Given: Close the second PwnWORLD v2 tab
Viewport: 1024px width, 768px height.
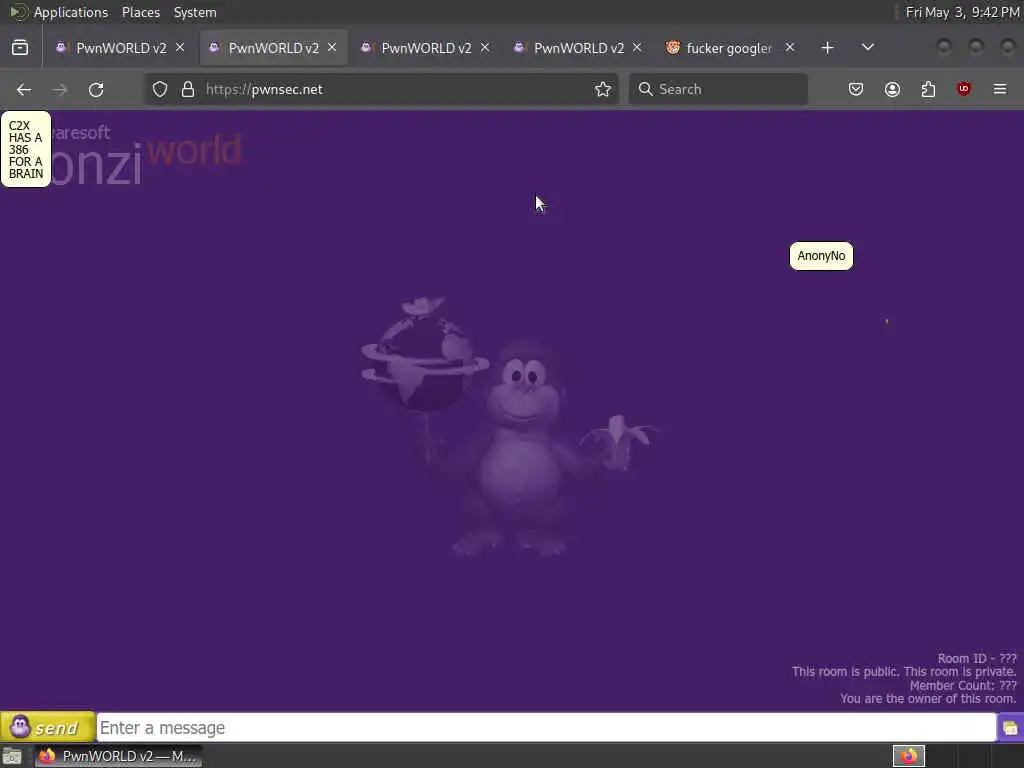Looking at the screenshot, I should coord(332,48).
